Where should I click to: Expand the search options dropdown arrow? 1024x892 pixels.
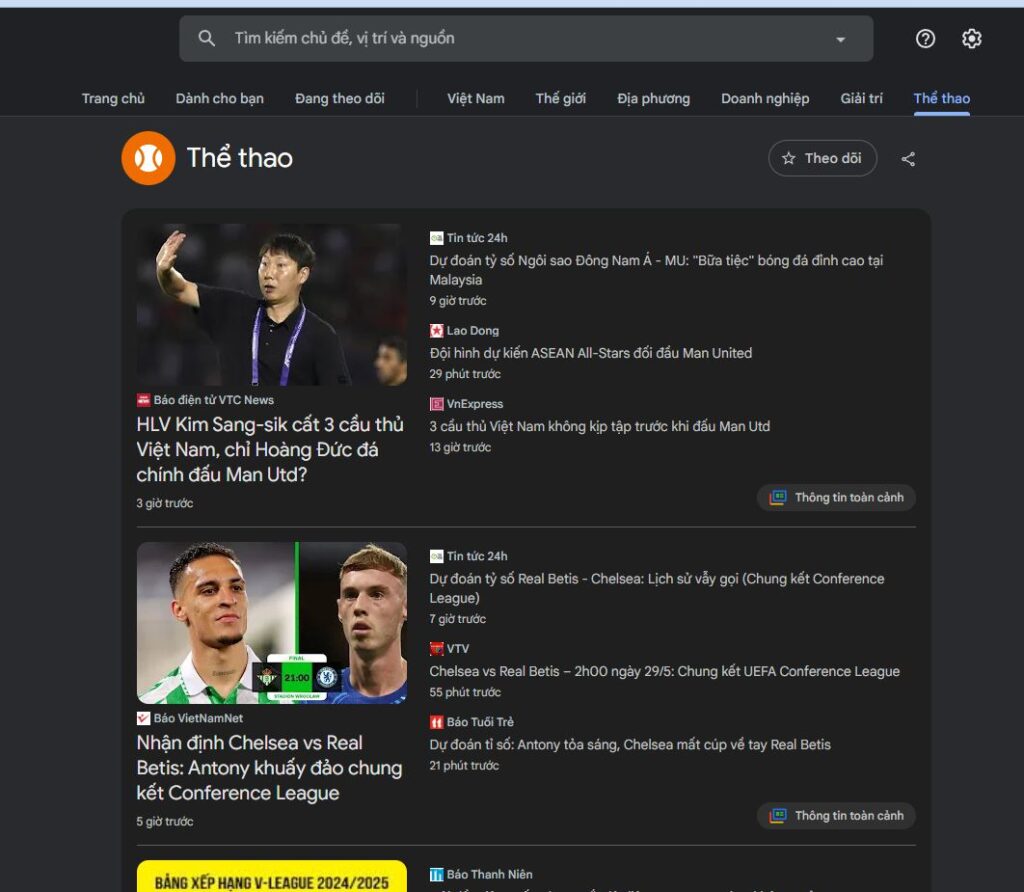pyautogui.click(x=840, y=39)
